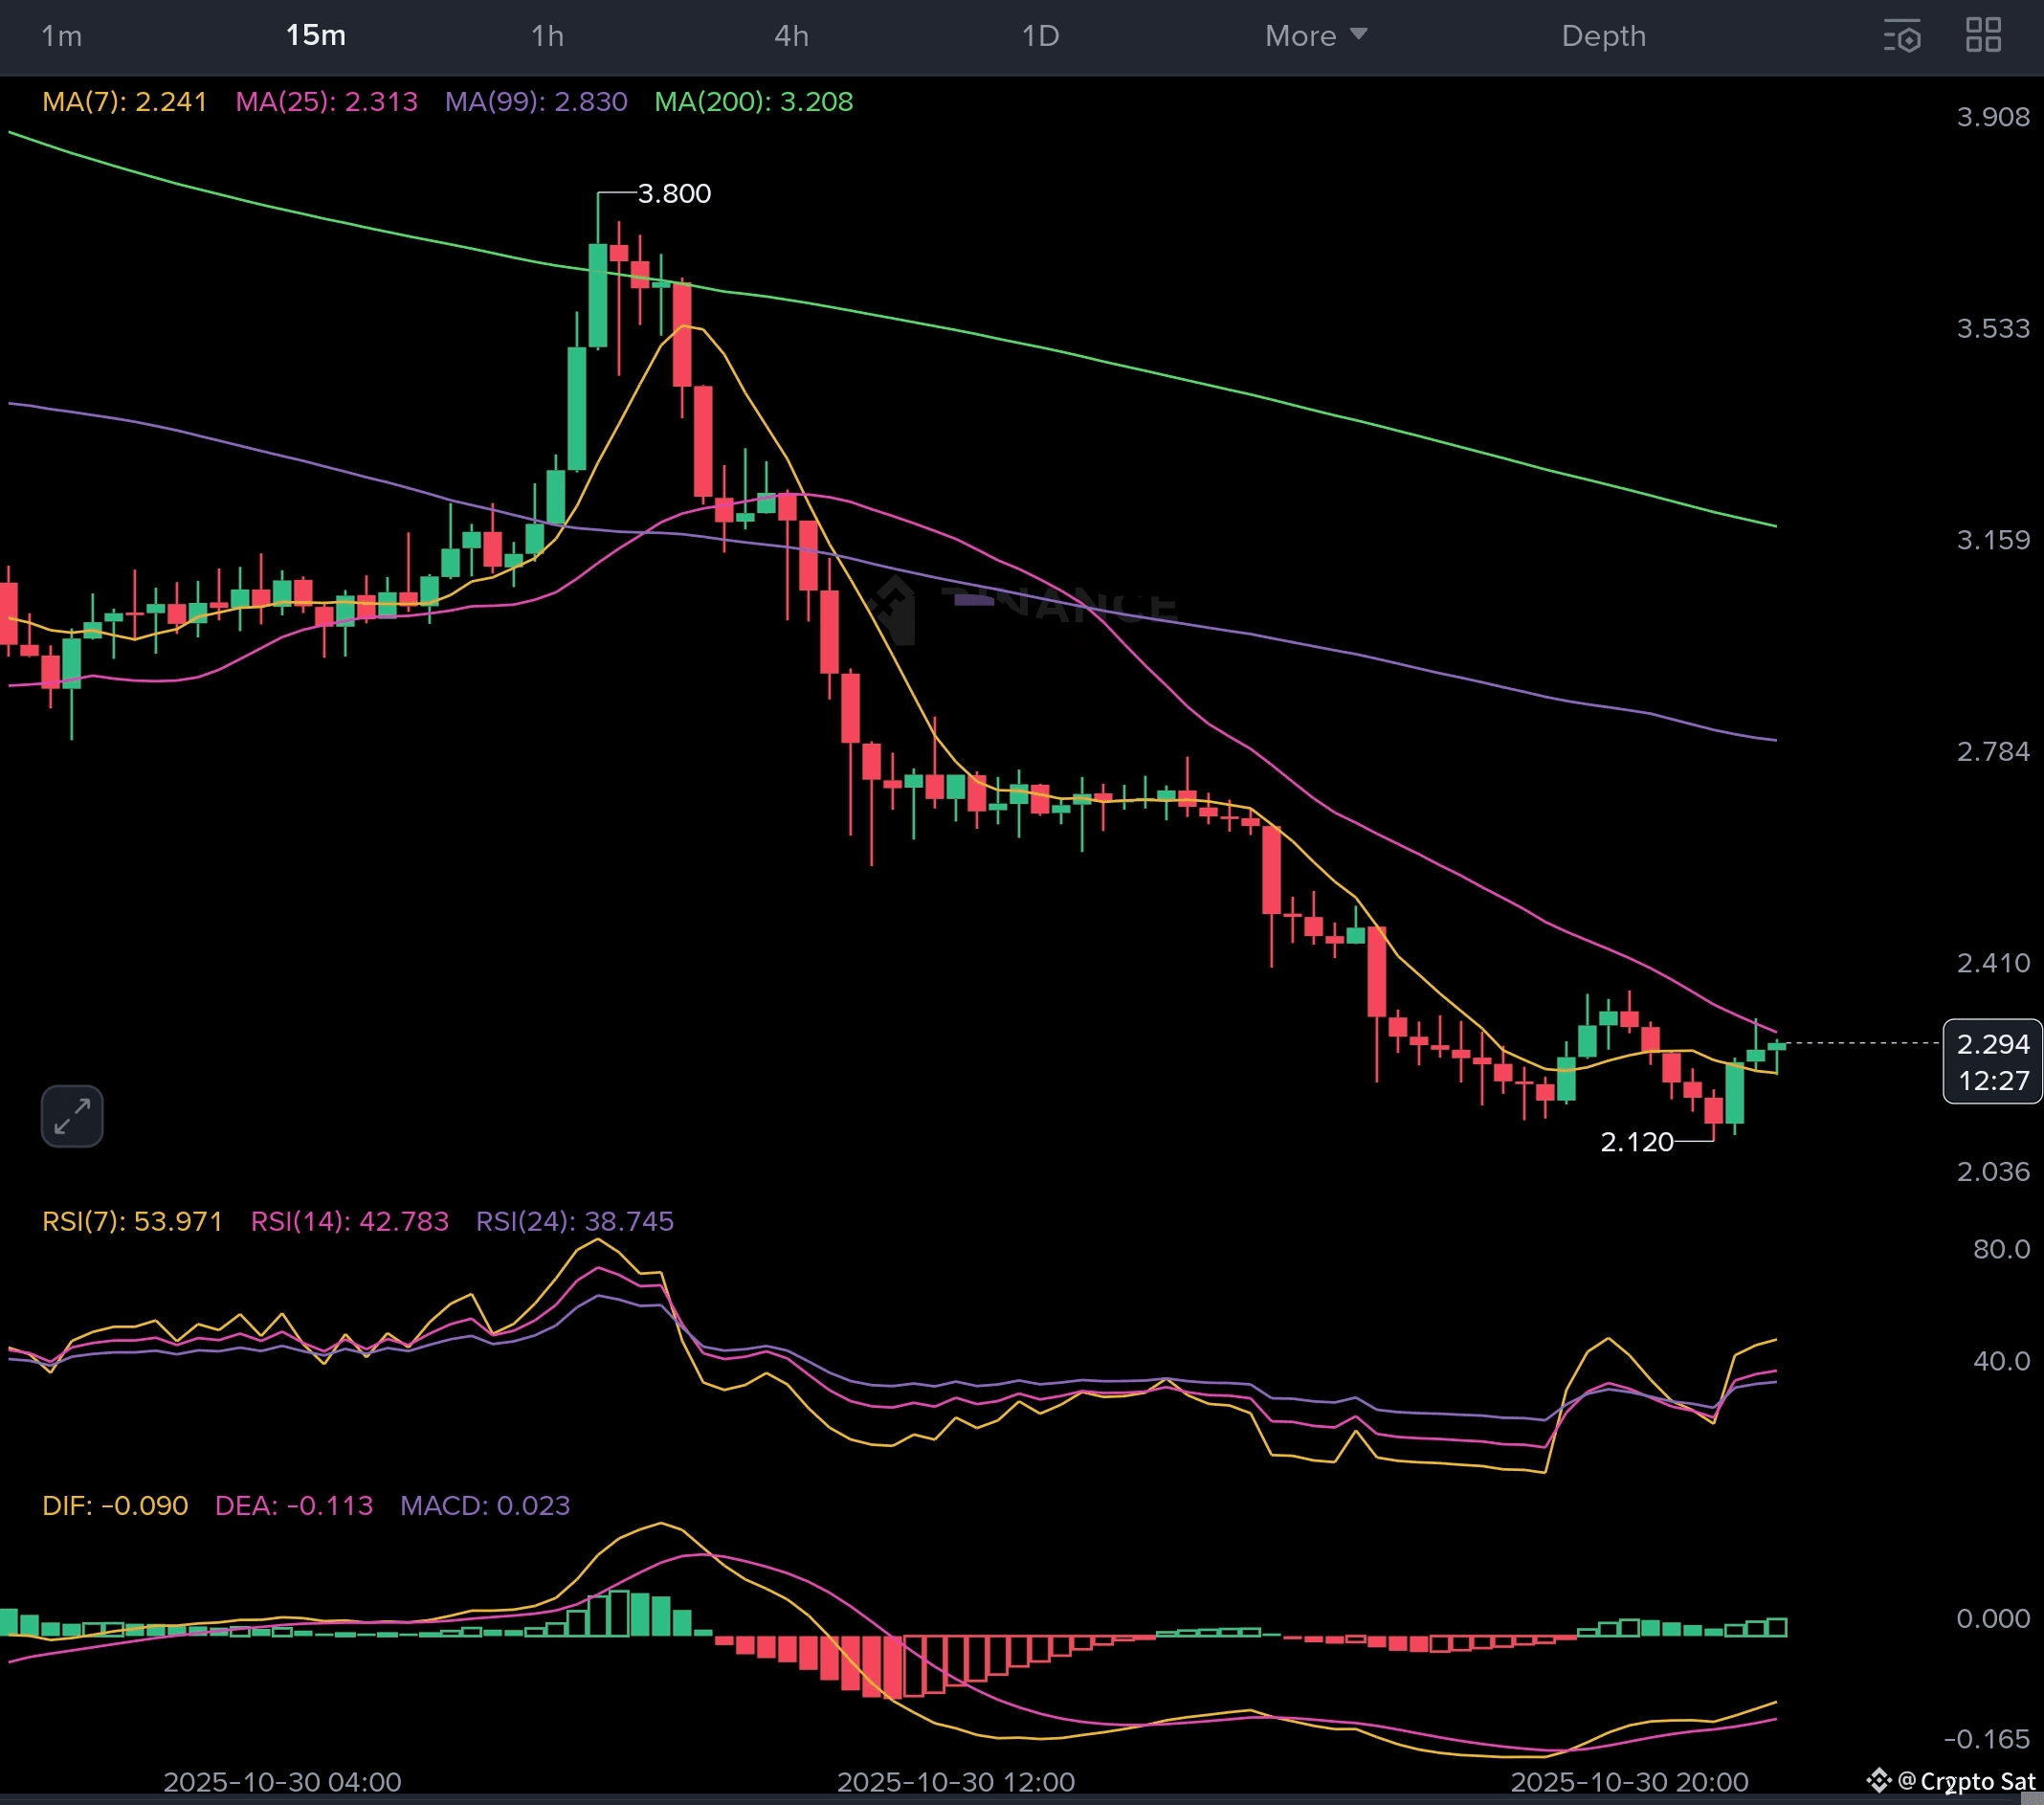This screenshot has height=1805, width=2044.
Task: Toggle the RSI(7) indicator line
Action: [132, 1221]
